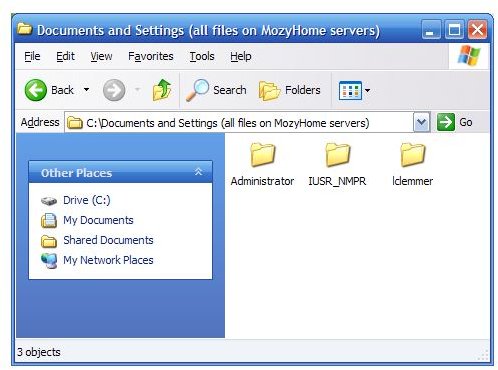498x370 pixels.
Task: Click the Administrator folder name
Action: click(x=262, y=181)
